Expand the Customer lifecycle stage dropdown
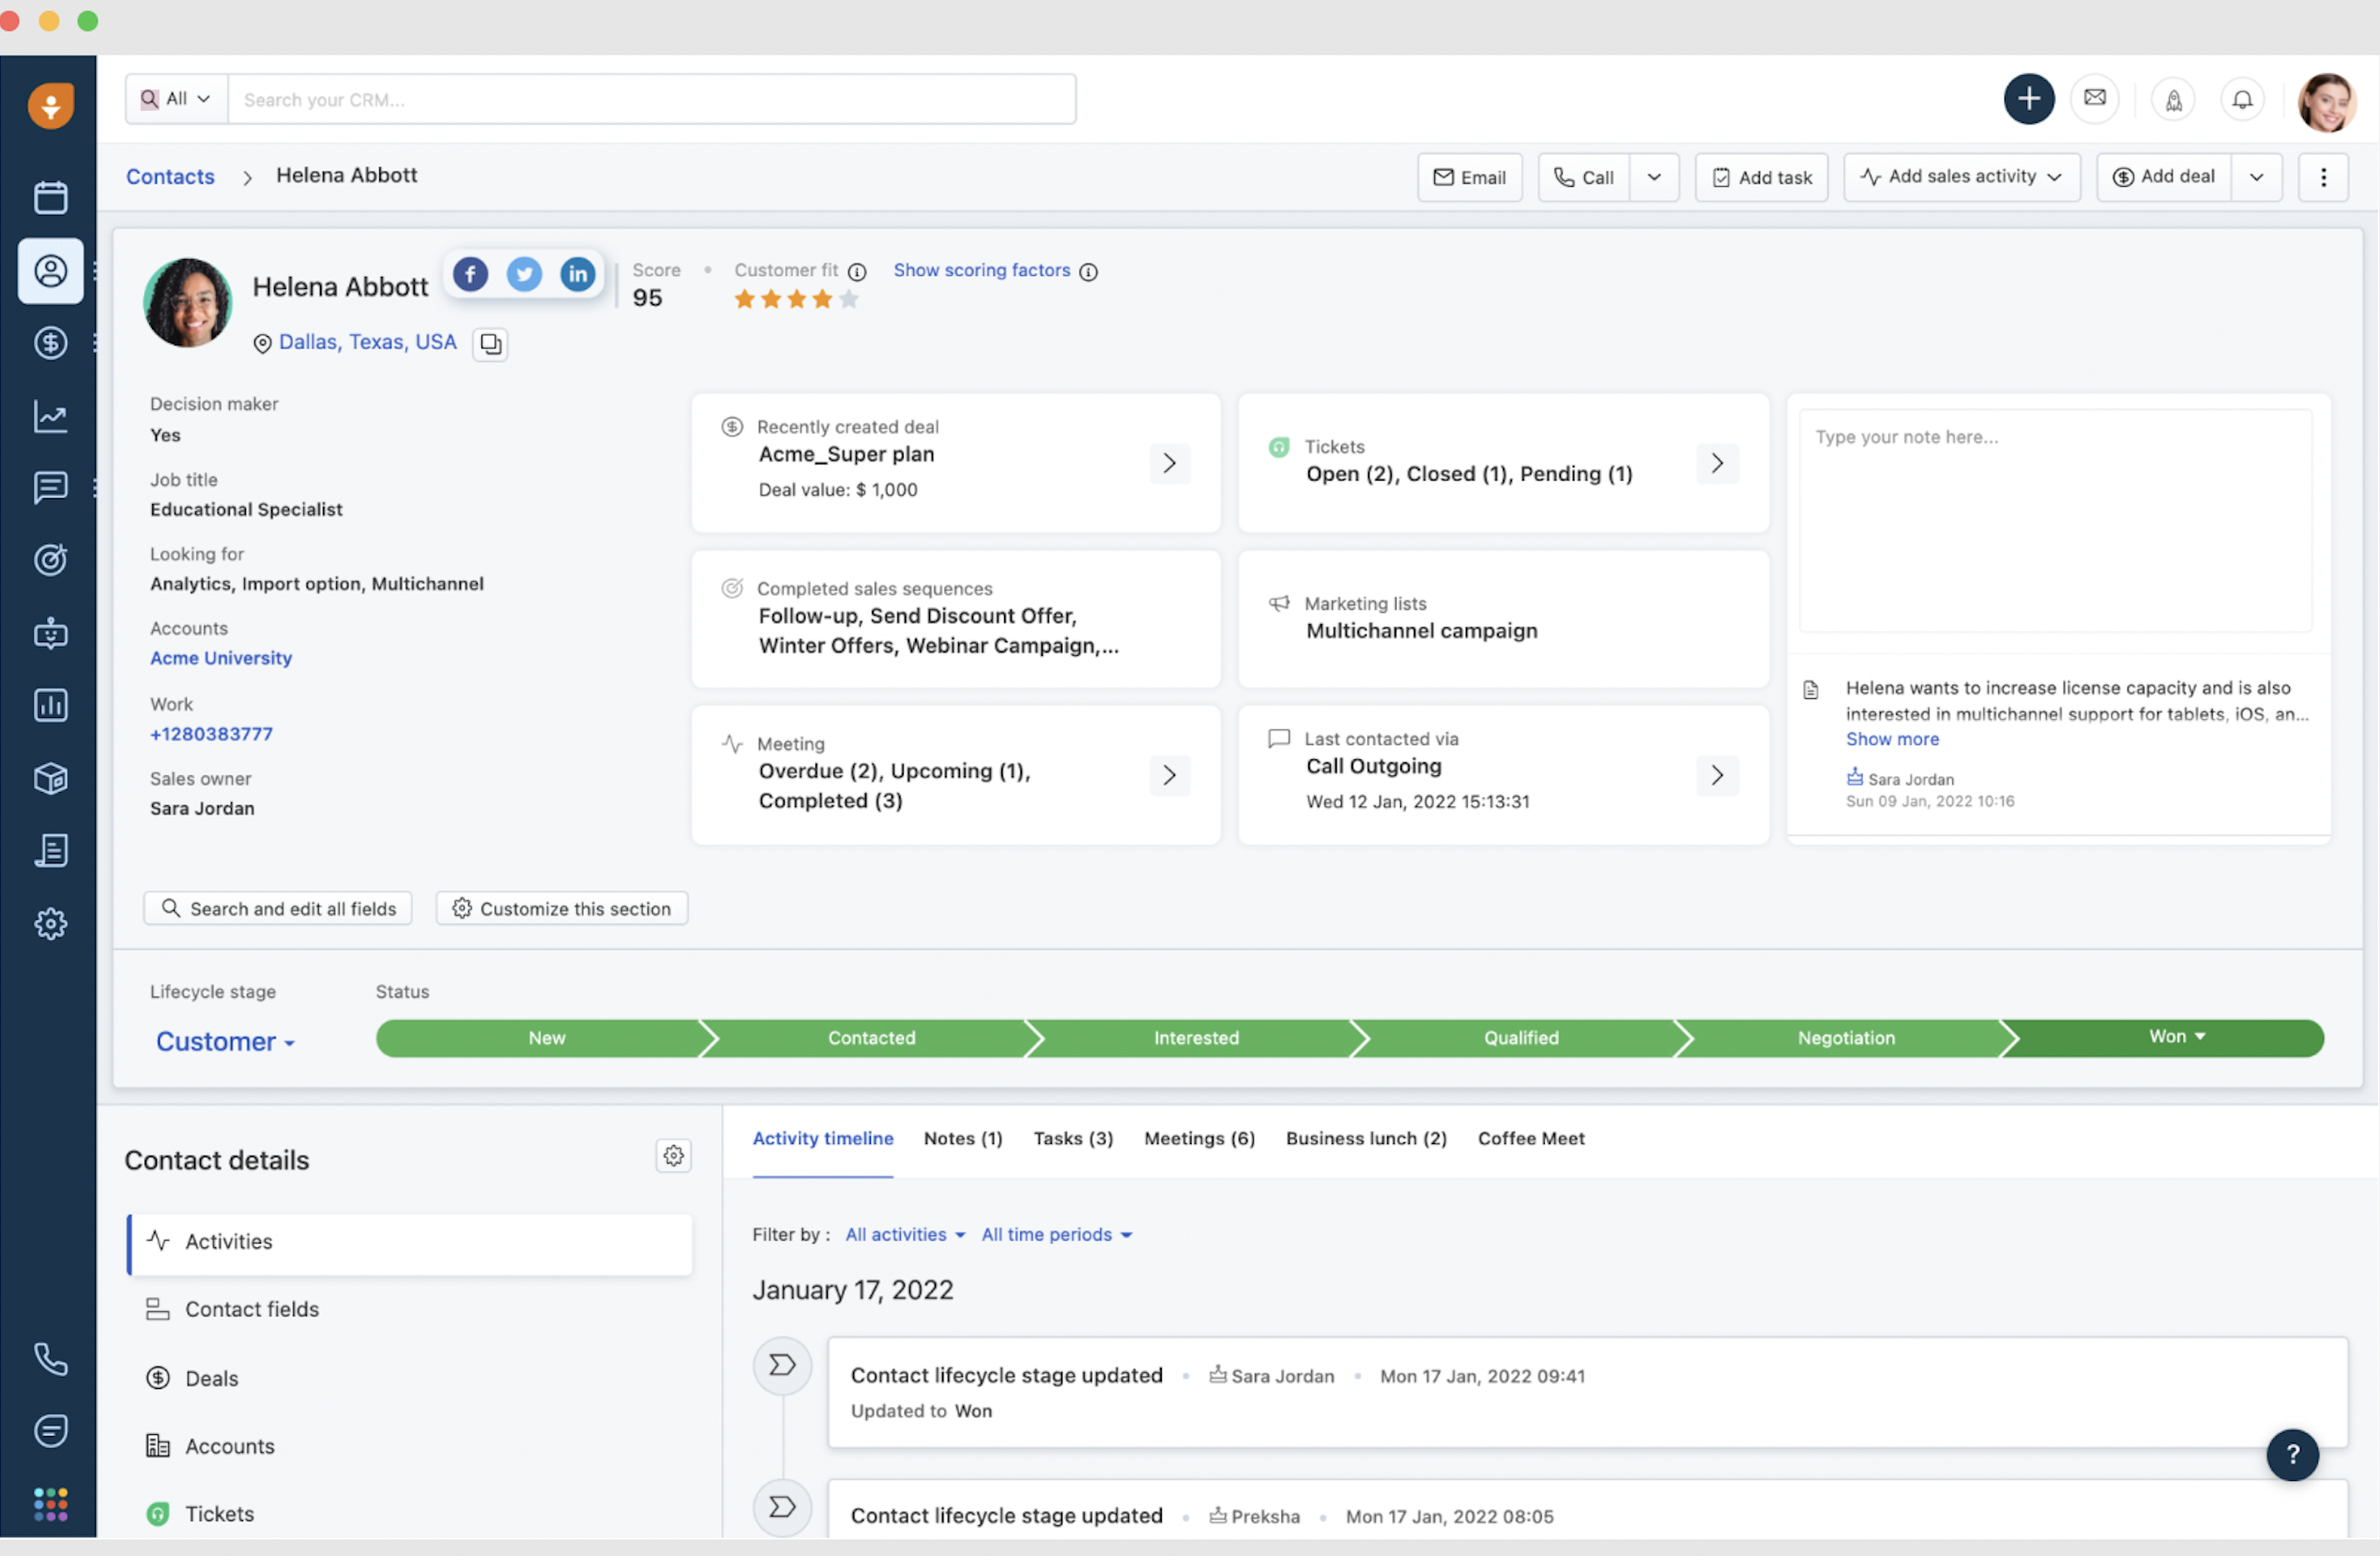Screen dimensions: 2380x1556 [x=225, y=1042]
